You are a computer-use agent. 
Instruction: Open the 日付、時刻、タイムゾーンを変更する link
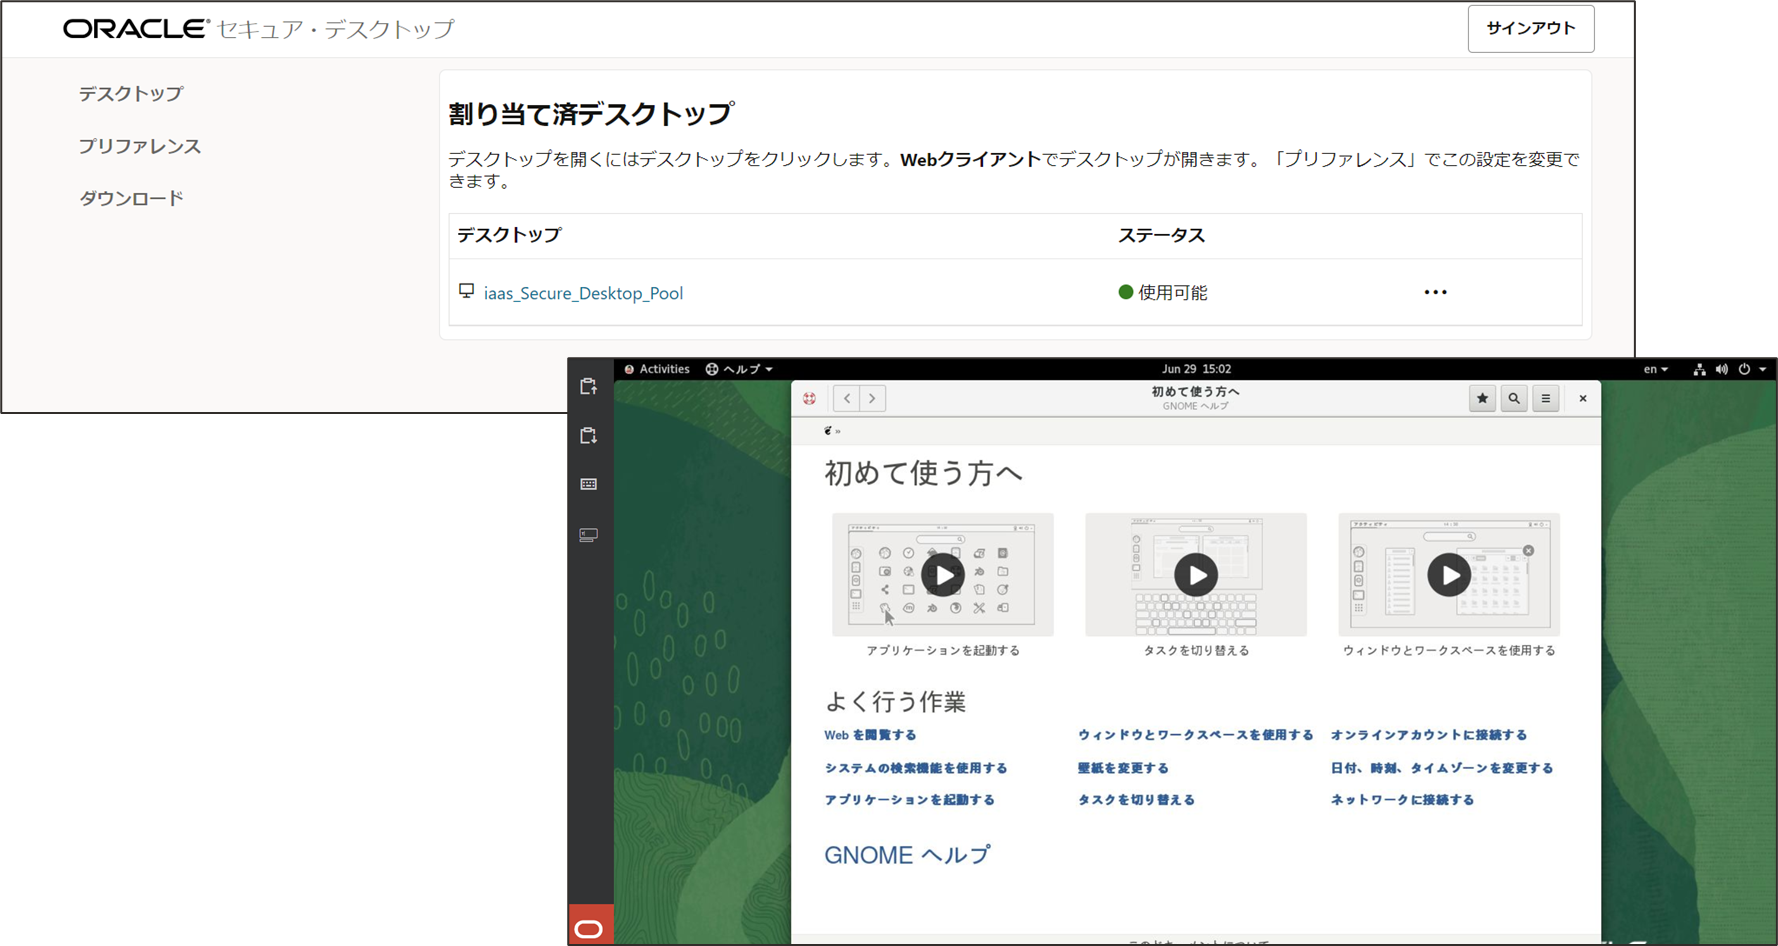[1441, 768]
